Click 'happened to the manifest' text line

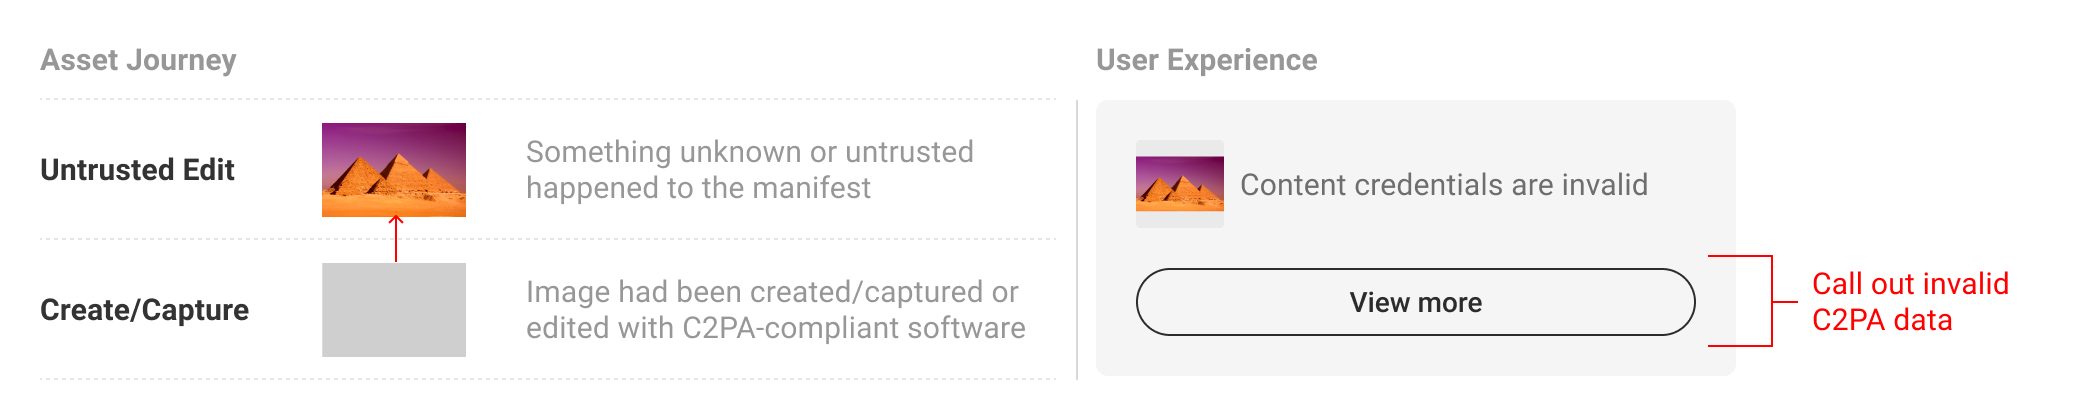698,188
